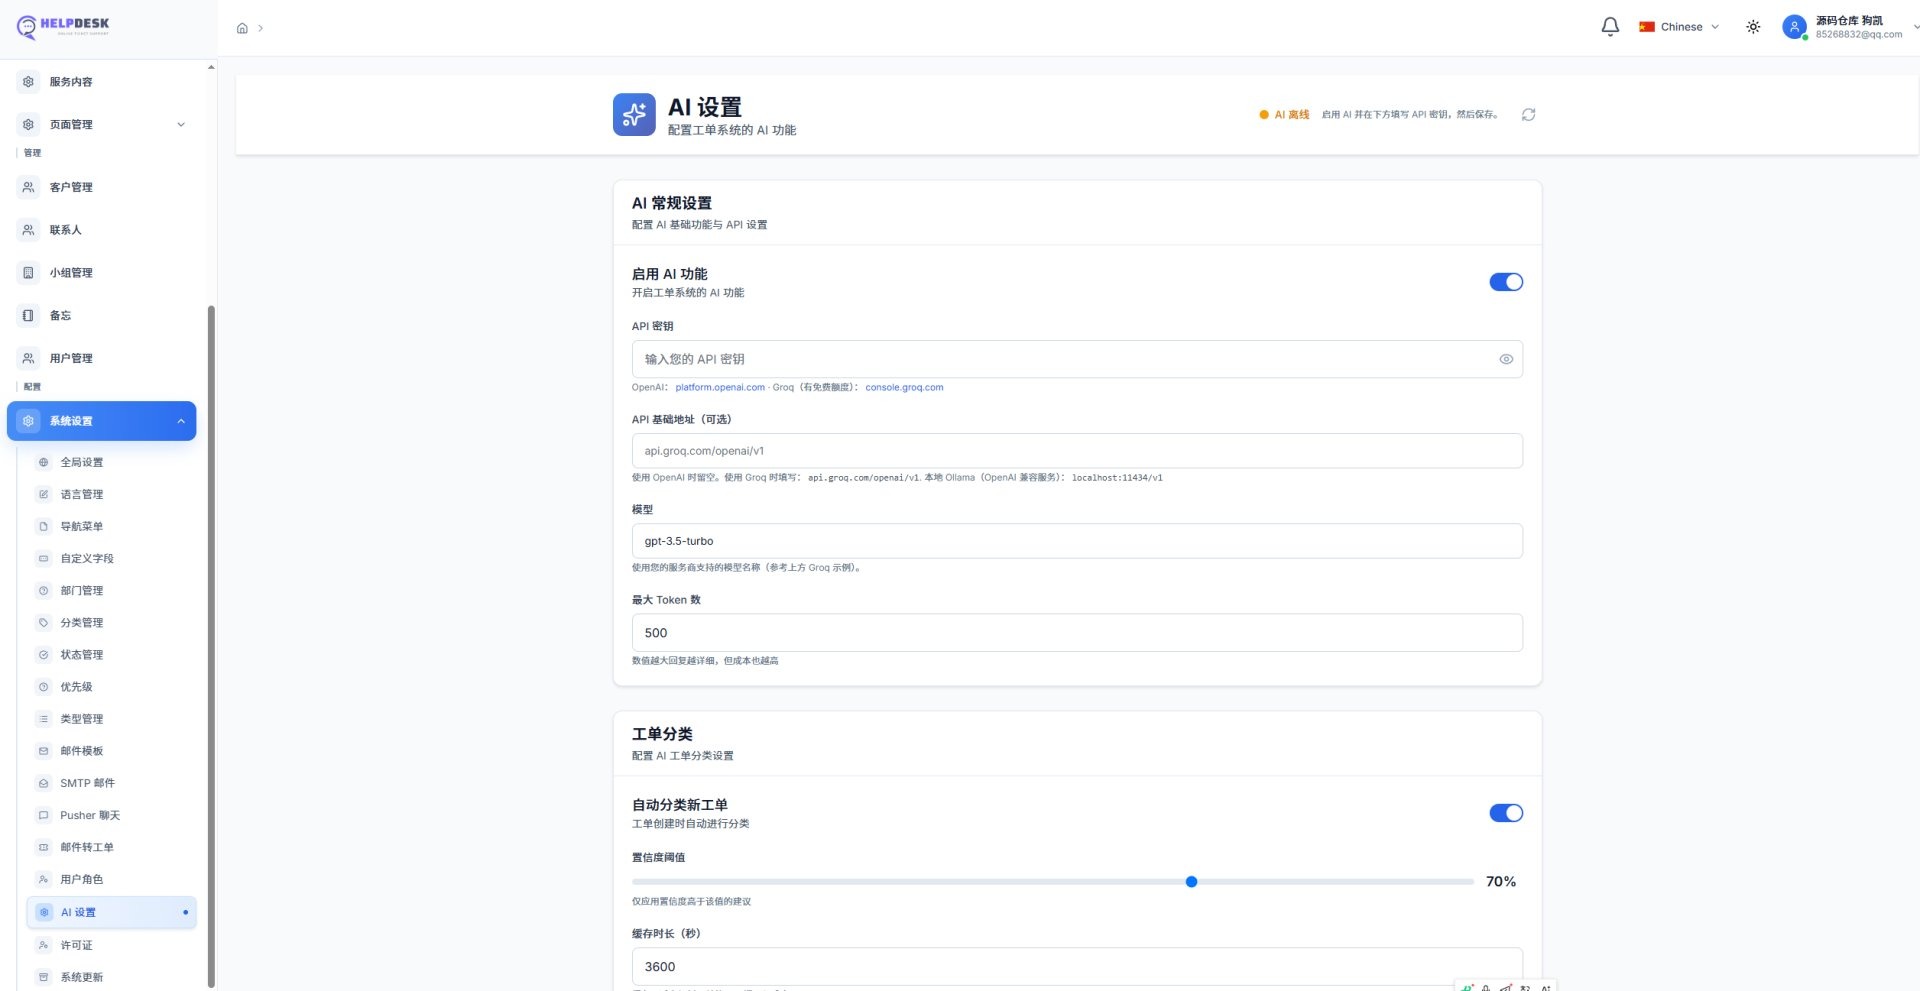Click the API 基础地址 field
Viewport: 1920px width, 991px height.
[x=1077, y=451]
